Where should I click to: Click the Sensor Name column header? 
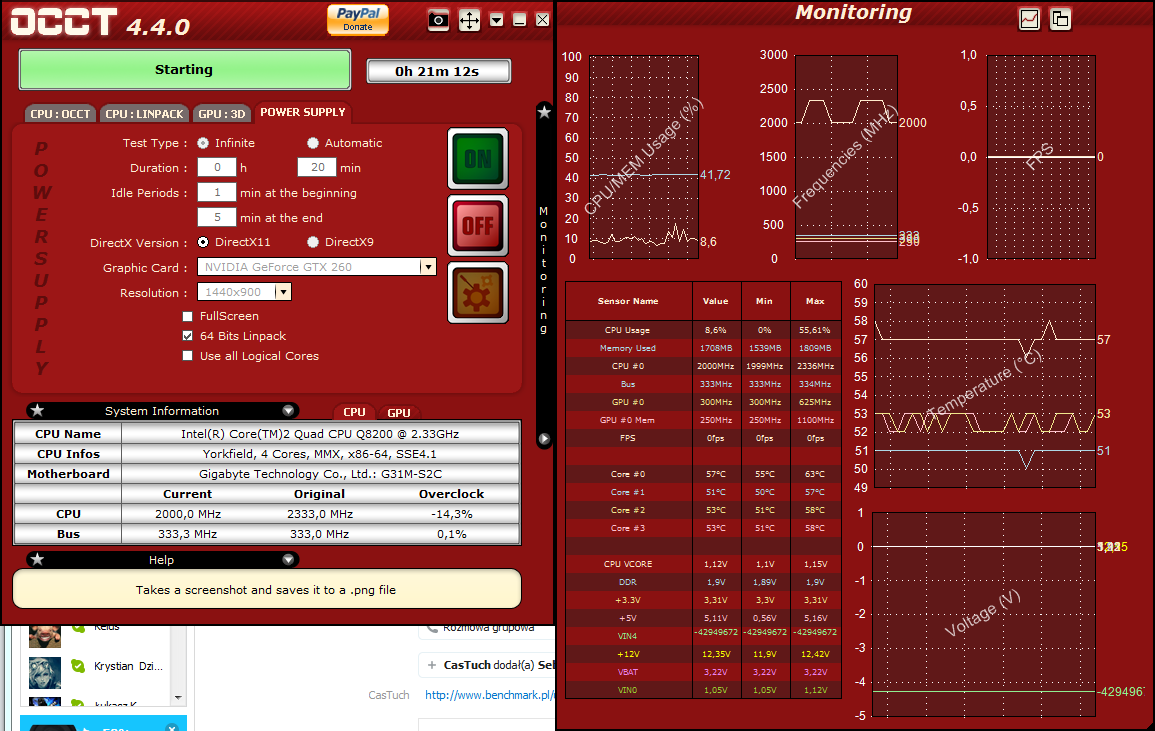628,301
